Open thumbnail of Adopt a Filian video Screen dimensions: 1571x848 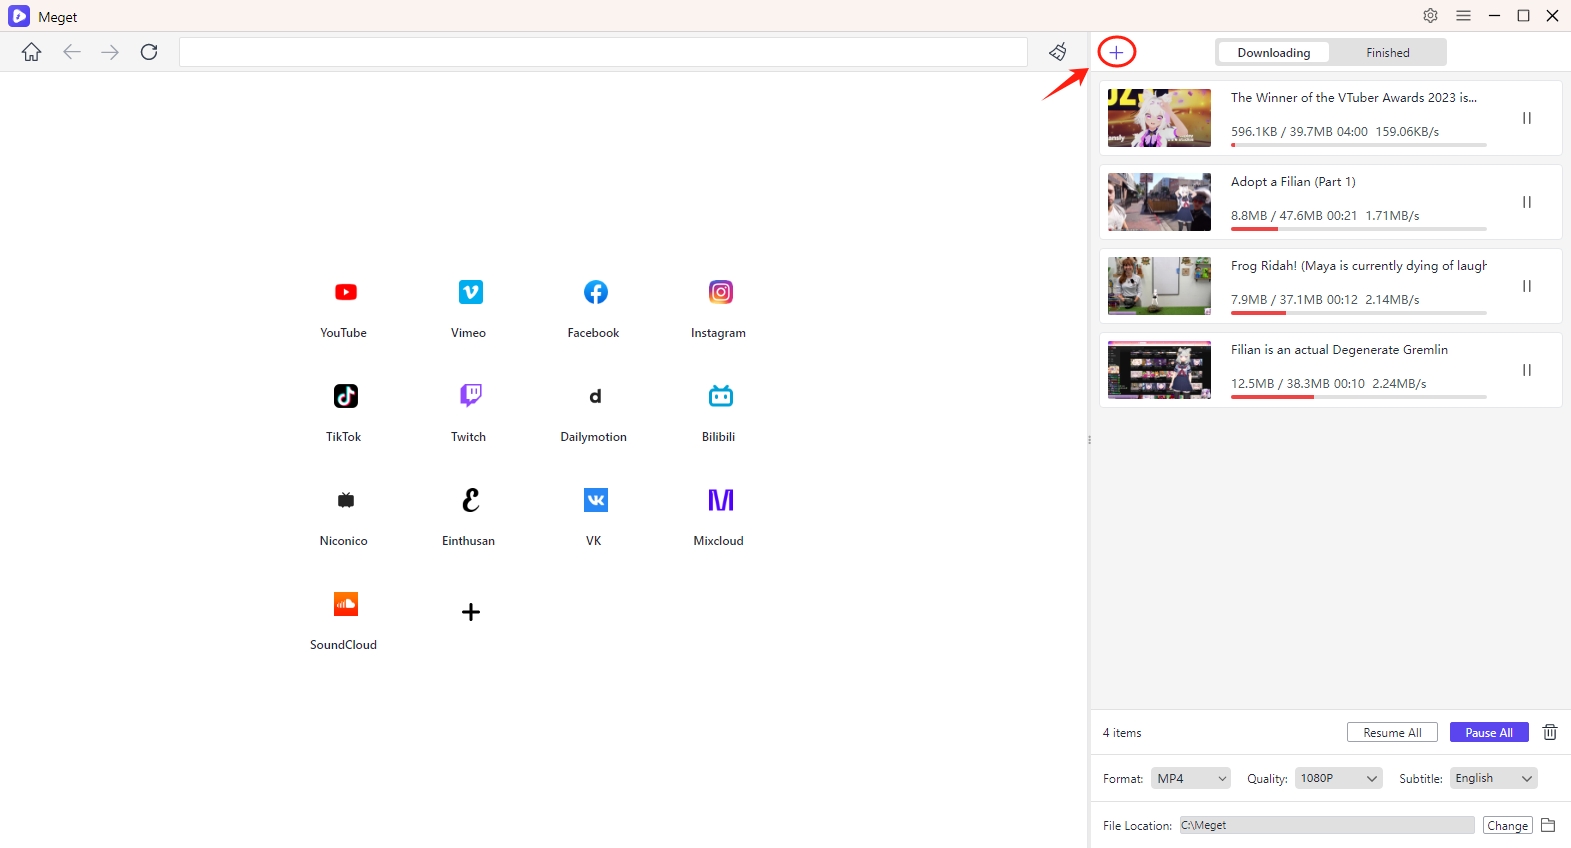click(x=1159, y=202)
